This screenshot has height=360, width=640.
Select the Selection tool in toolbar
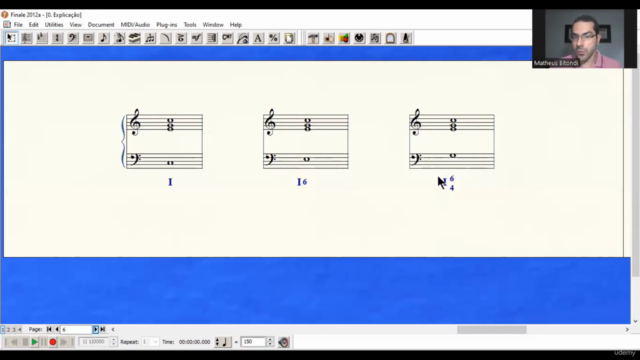point(11,38)
